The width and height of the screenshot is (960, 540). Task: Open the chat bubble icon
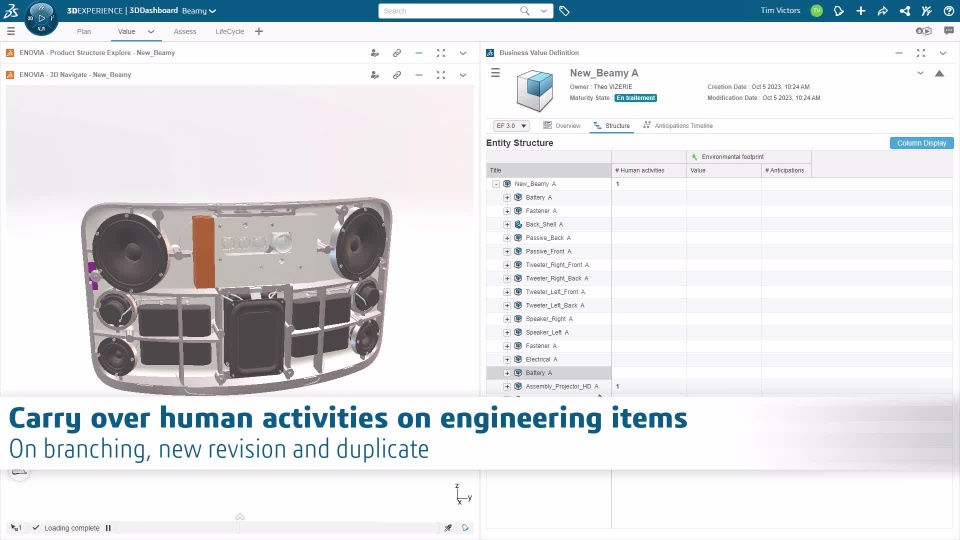[948, 31]
